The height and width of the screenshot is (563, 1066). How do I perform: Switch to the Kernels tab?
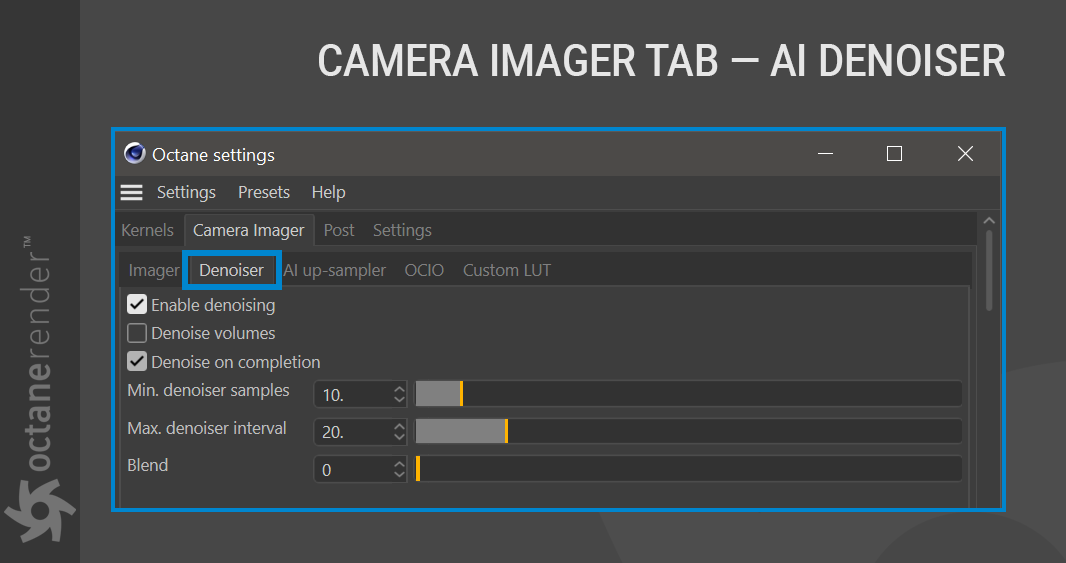pos(147,230)
